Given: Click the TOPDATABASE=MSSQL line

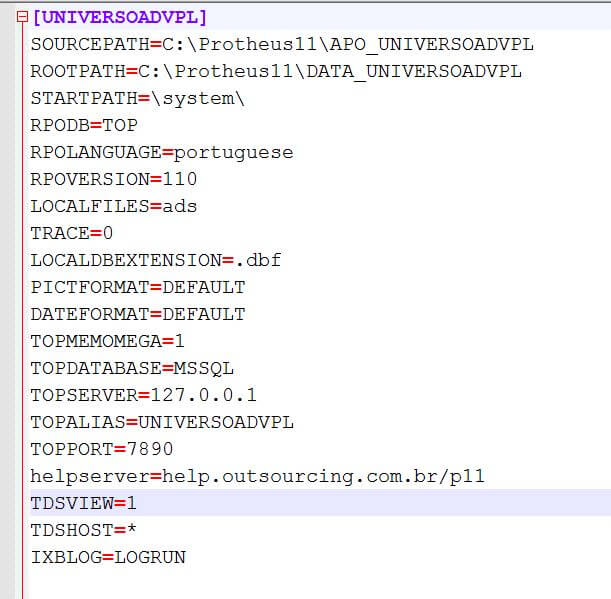Looking at the screenshot, I should click(x=132, y=369).
